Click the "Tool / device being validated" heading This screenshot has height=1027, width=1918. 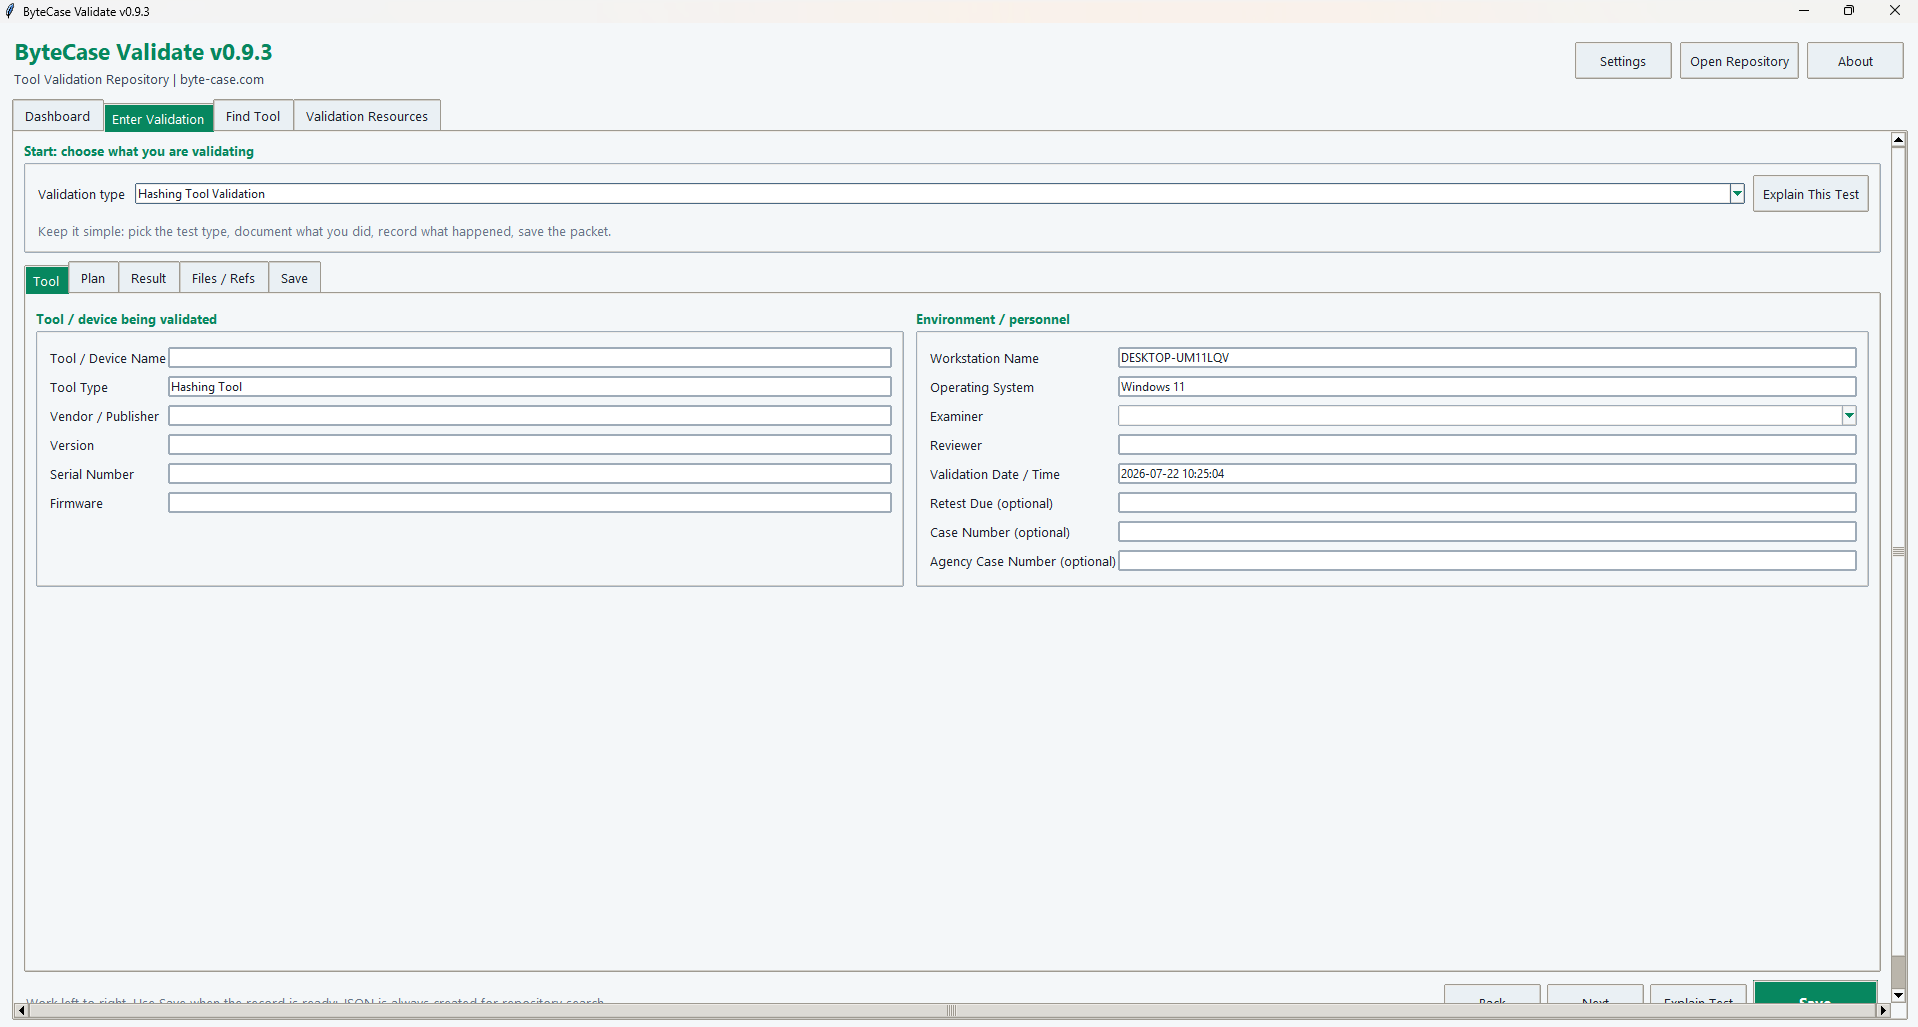click(x=126, y=320)
